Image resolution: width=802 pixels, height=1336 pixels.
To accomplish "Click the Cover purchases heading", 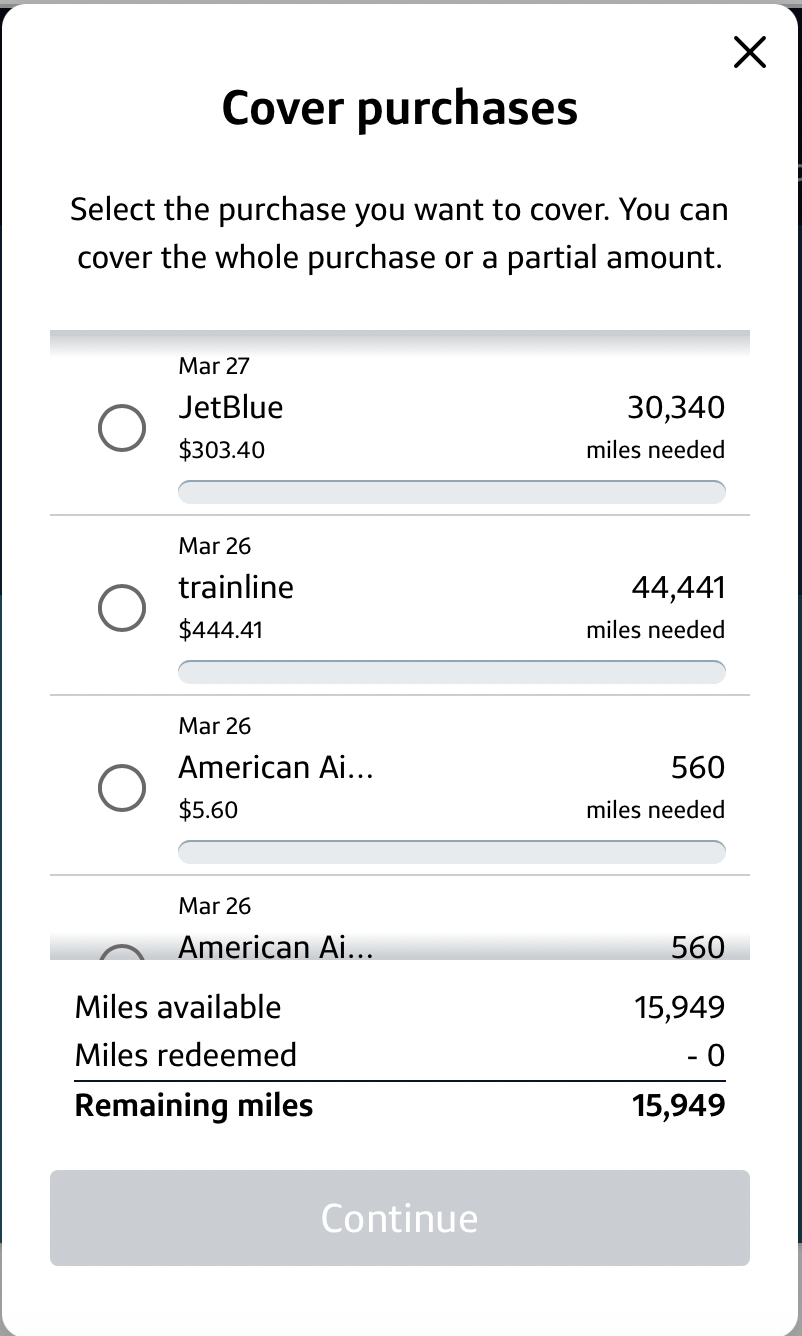I will (400, 108).
